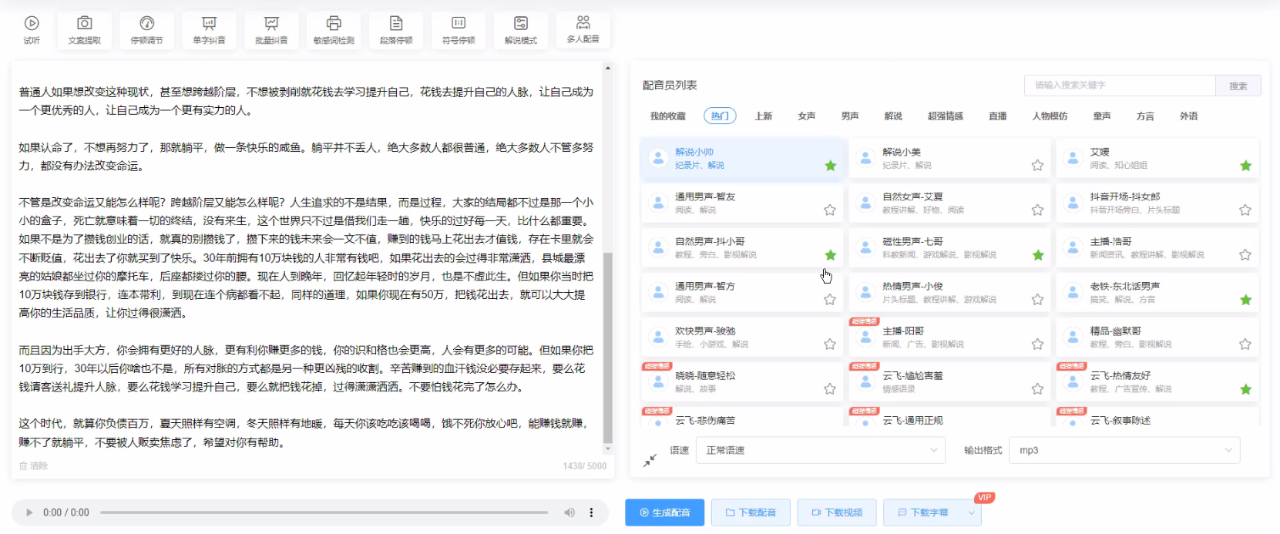Expand the 语速 speed dropdown

click(x=820, y=451)
